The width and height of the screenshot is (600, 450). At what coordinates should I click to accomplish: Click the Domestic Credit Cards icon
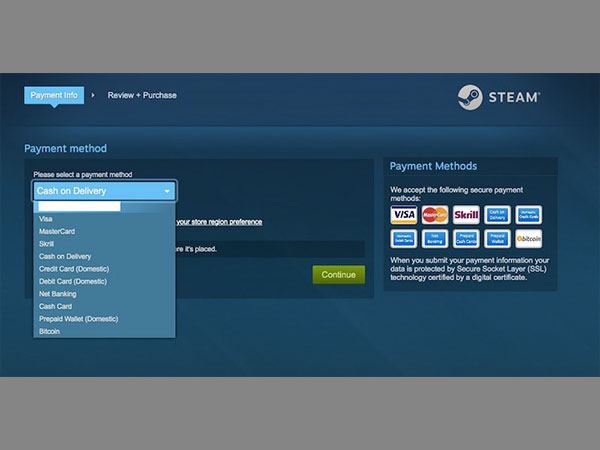tap(528, 215)
